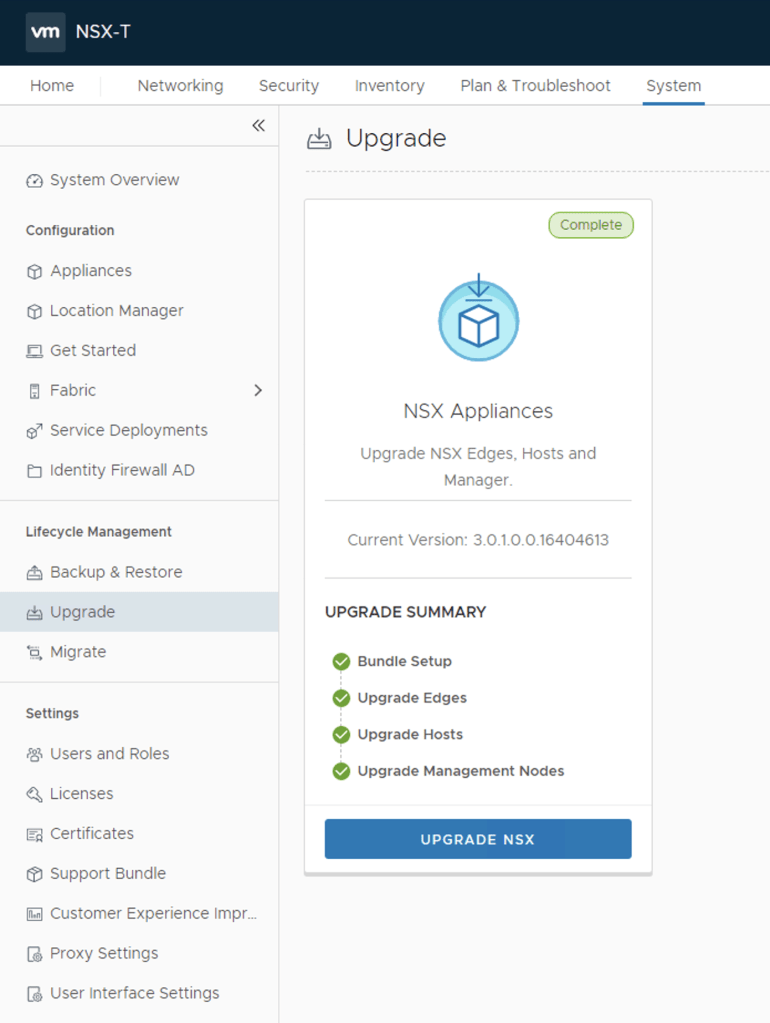Expand the Fabric submenu arrow
The height and width of the screenshot is (1023, 770).
[x=258, y=390]
